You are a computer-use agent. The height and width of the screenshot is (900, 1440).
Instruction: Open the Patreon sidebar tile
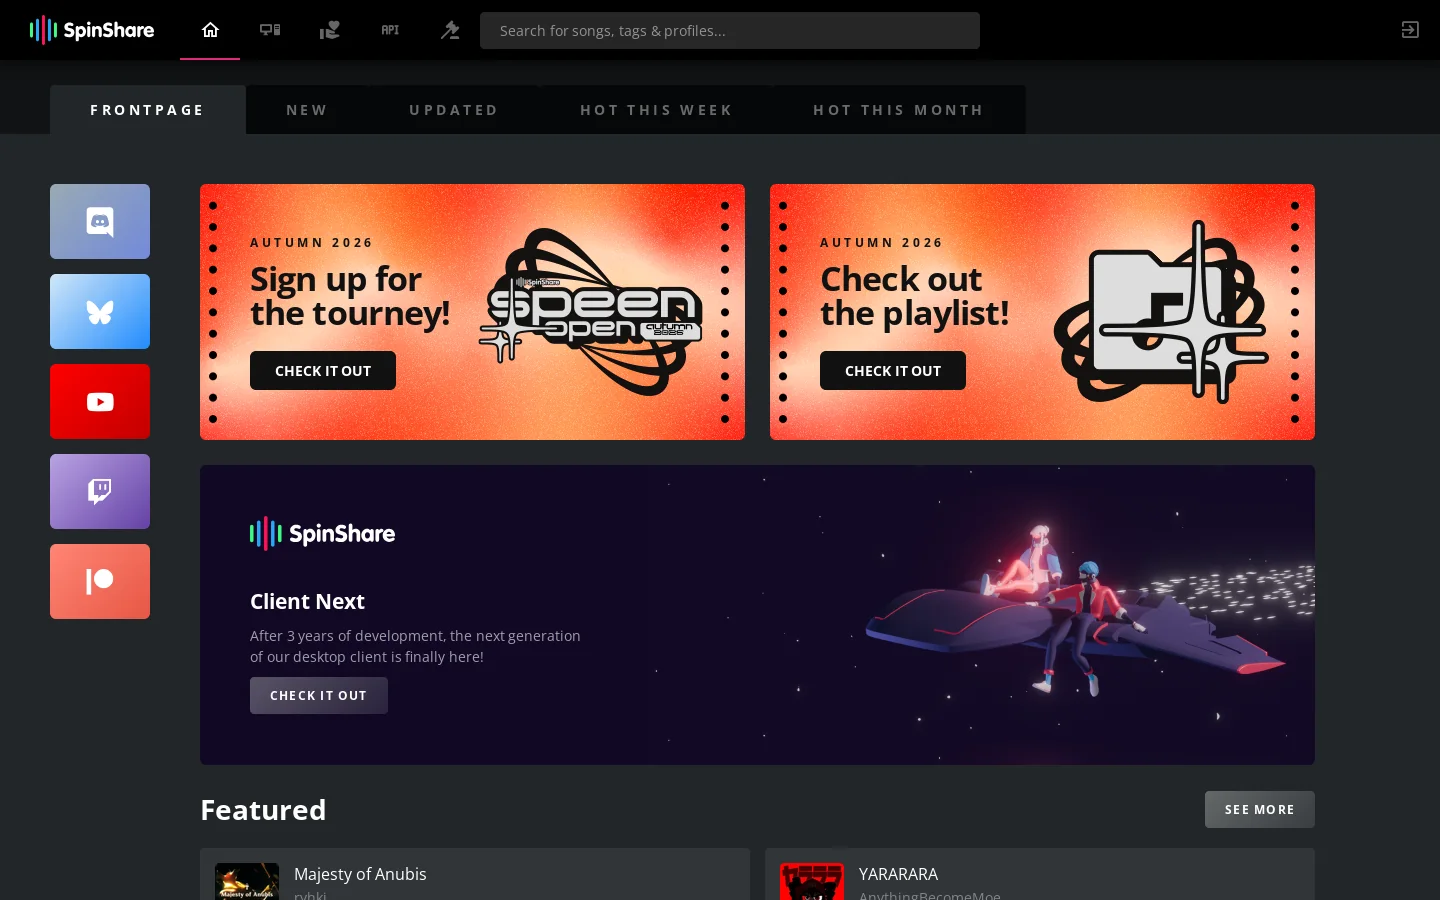(100, 581)
